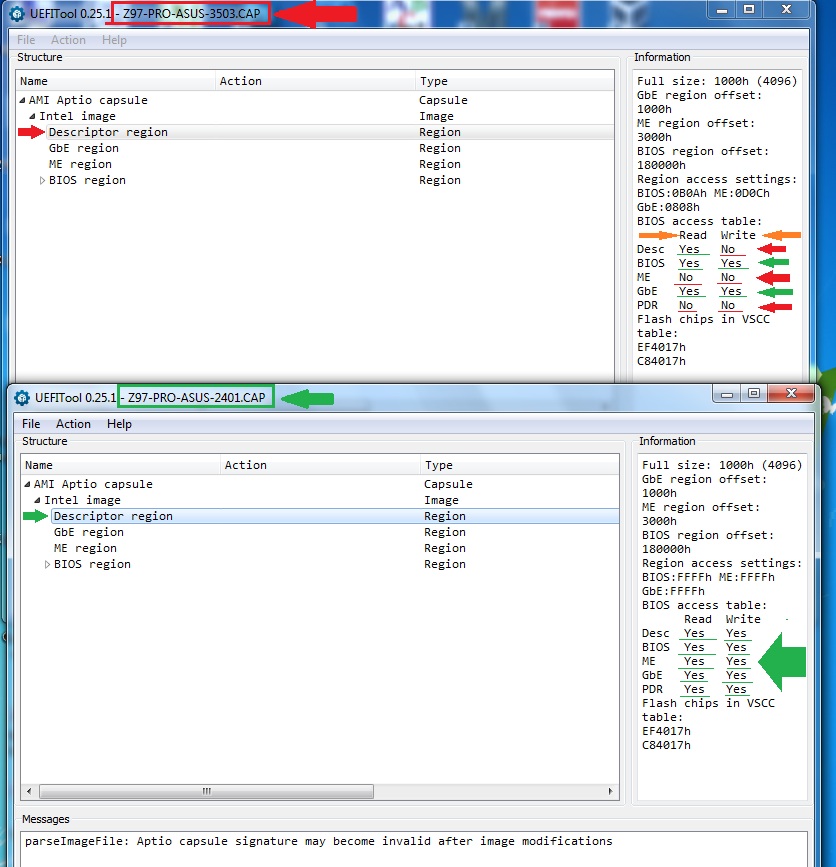The height and width of the screenshot is (867, 836).
Task: Close the 2401.CAP UEFITool window
Action: pyautogui.click(x=791, y=394)
